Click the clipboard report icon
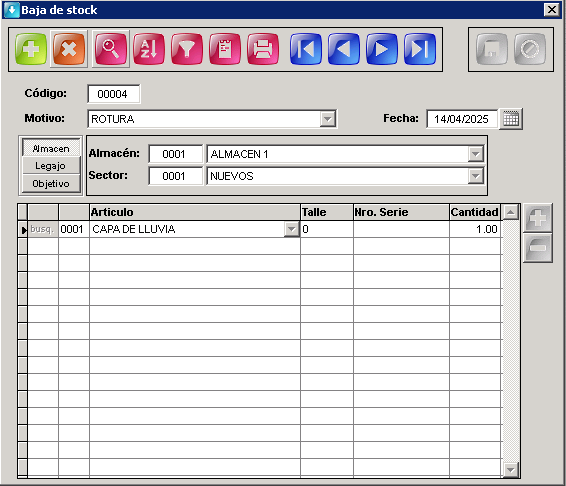Image resolution: width=566 pixels, height=486 pixels. tap(225, 49)
